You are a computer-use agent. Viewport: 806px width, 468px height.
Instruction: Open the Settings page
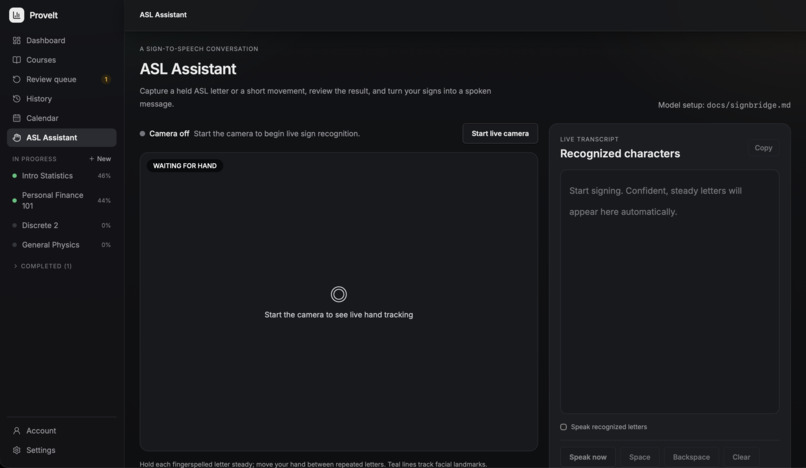pyautogui.click(x=62, y=450)
